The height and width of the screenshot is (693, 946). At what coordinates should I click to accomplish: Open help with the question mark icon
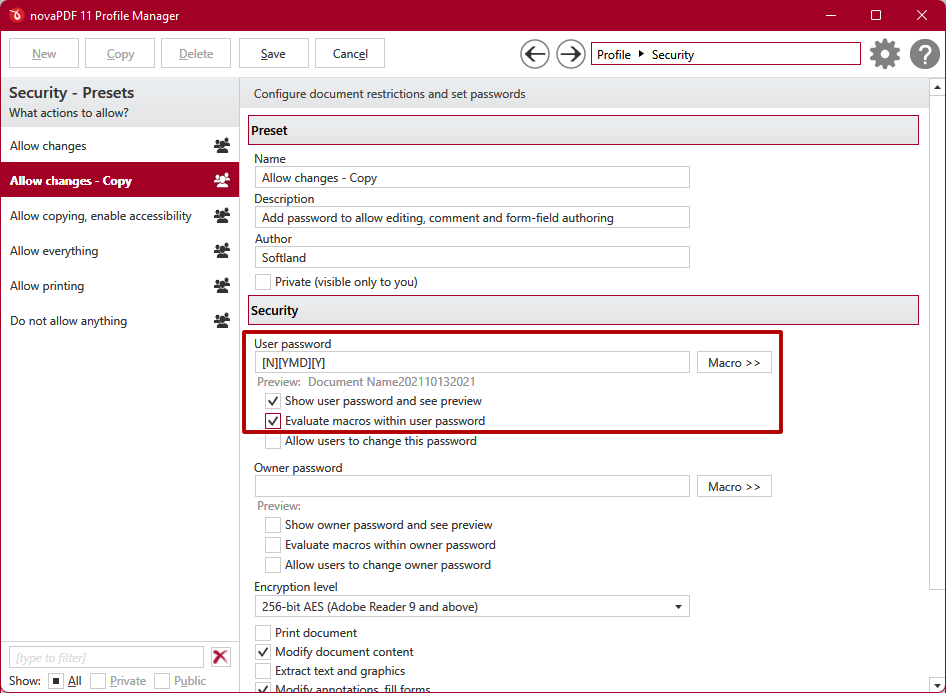click(924, 54)
